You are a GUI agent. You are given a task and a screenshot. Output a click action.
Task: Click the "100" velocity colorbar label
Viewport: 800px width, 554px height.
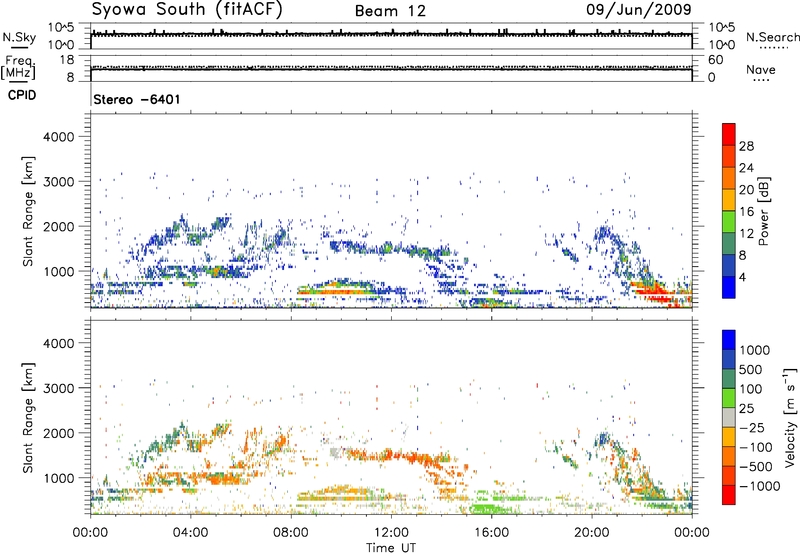751,389
